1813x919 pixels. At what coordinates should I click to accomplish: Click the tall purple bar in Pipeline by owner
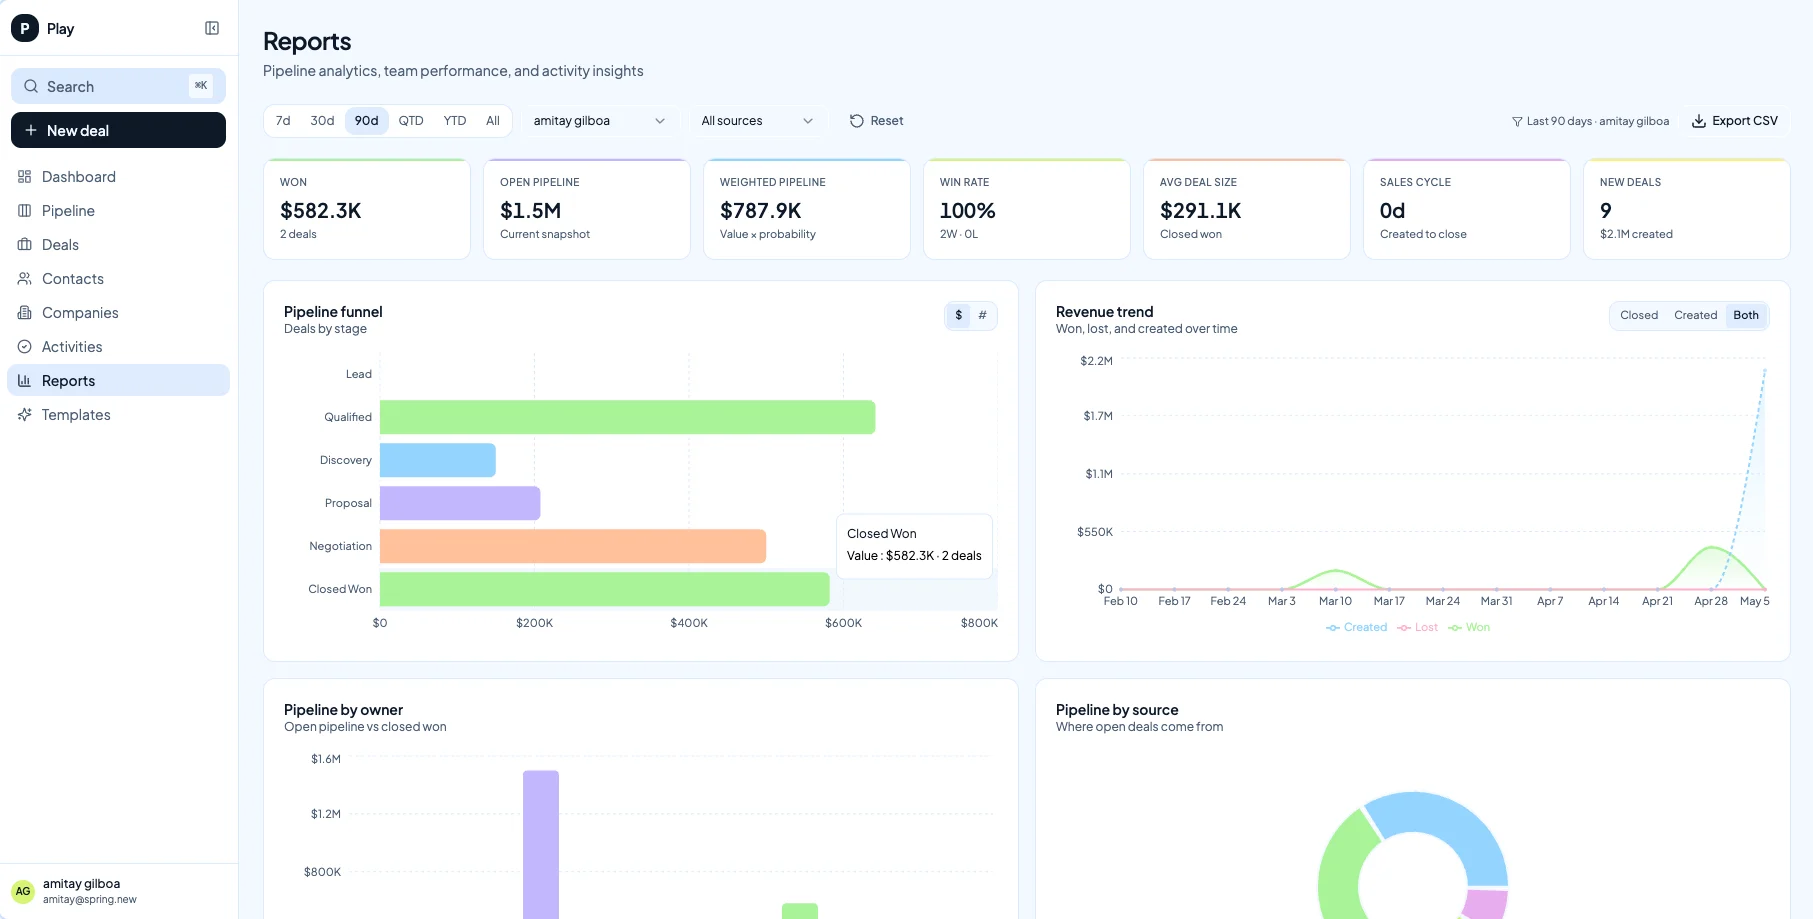[541, 845]
